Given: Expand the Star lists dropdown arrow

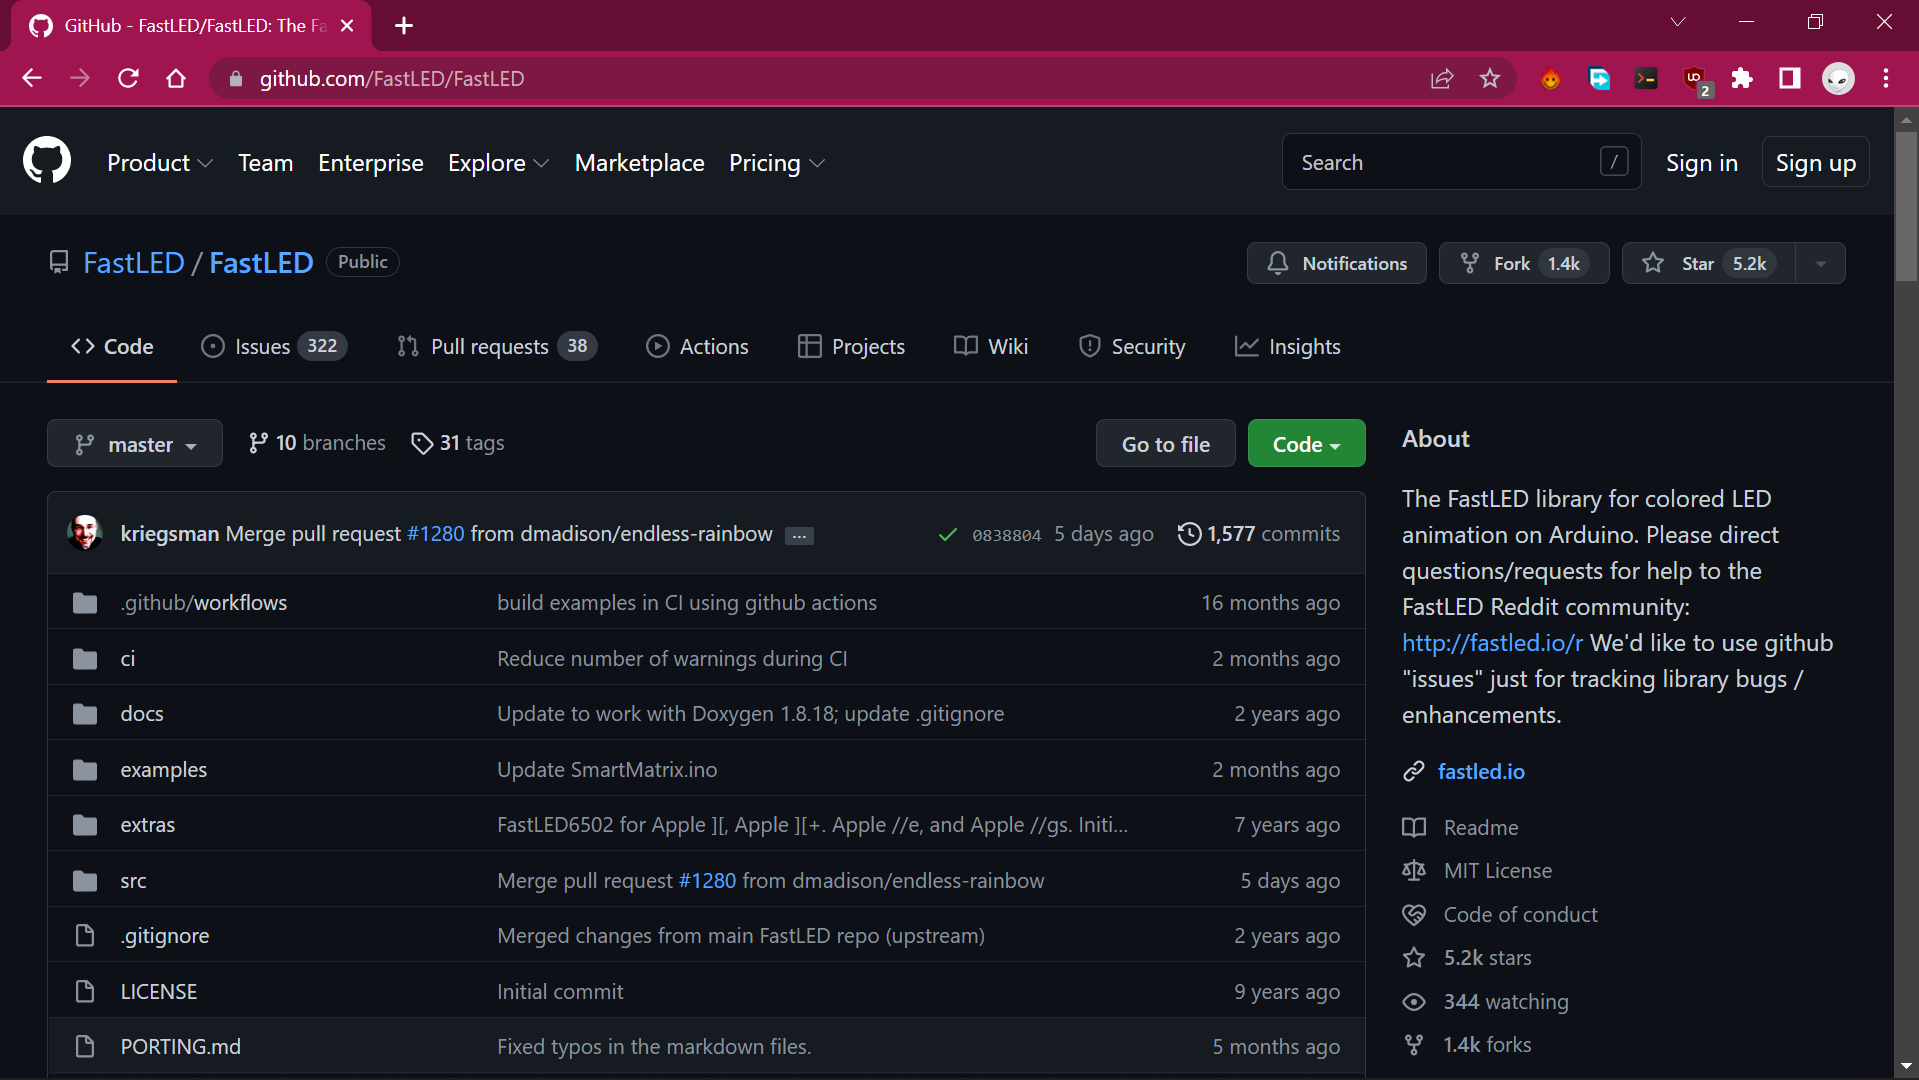Looking at the screenshot, I should [1820, 263].
